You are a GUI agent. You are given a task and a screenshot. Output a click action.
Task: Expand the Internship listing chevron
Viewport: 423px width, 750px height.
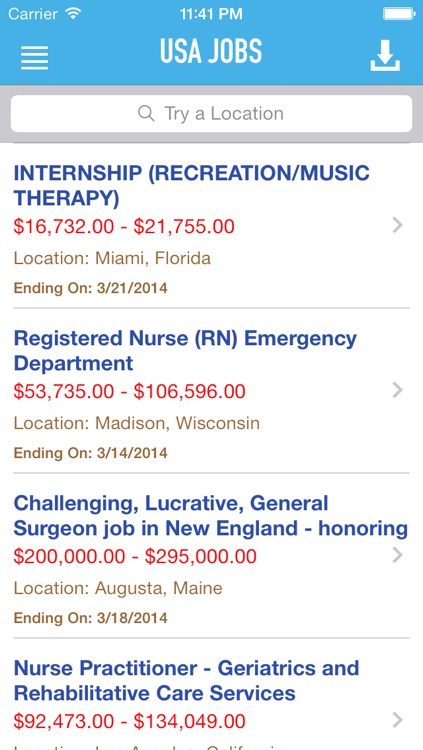397,225
